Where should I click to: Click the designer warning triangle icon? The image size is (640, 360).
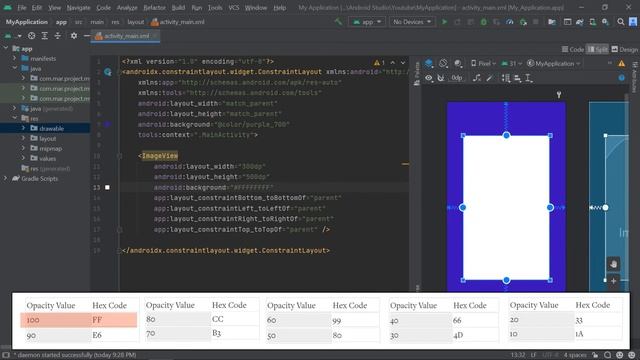click(x=621, y=63)
